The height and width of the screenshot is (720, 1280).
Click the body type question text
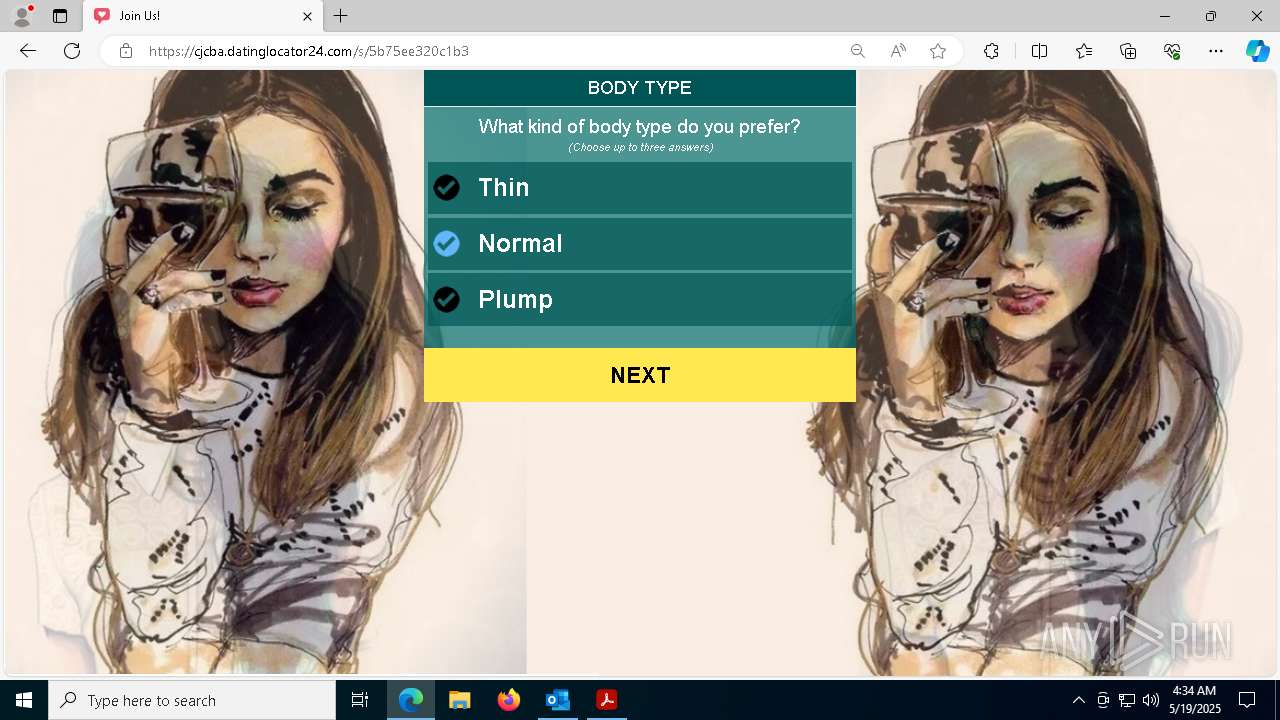pyautogui.click(x=640, y=127)
